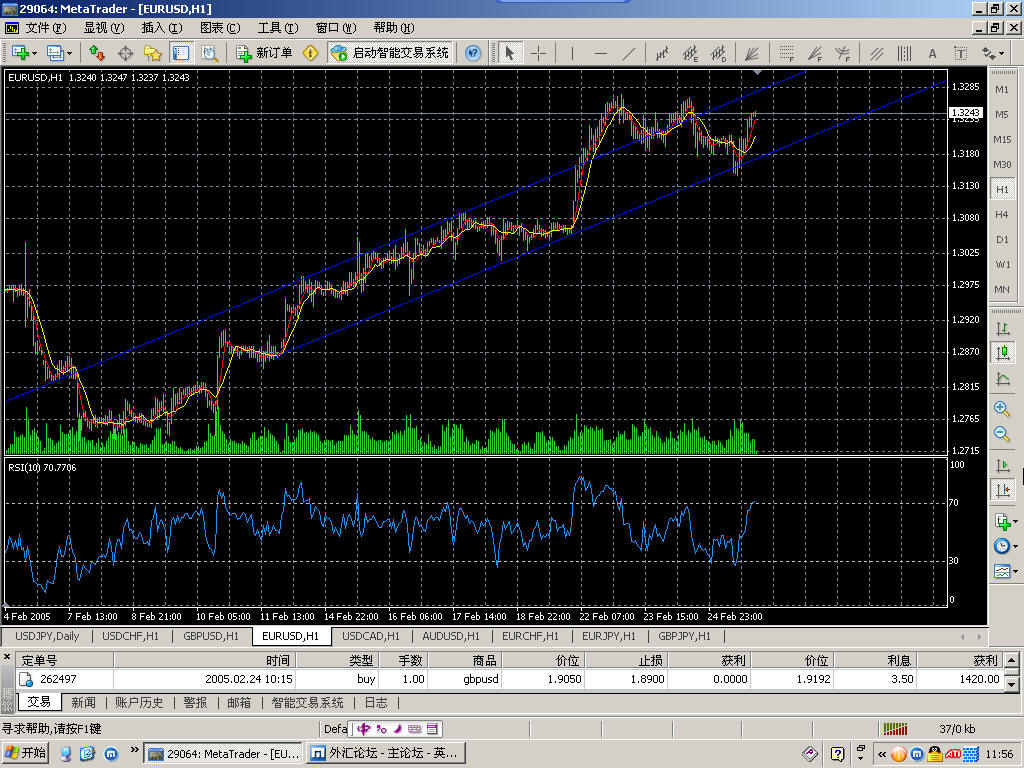
Task: Toggle the H4 timeframe button
Action: point(1002,214)
